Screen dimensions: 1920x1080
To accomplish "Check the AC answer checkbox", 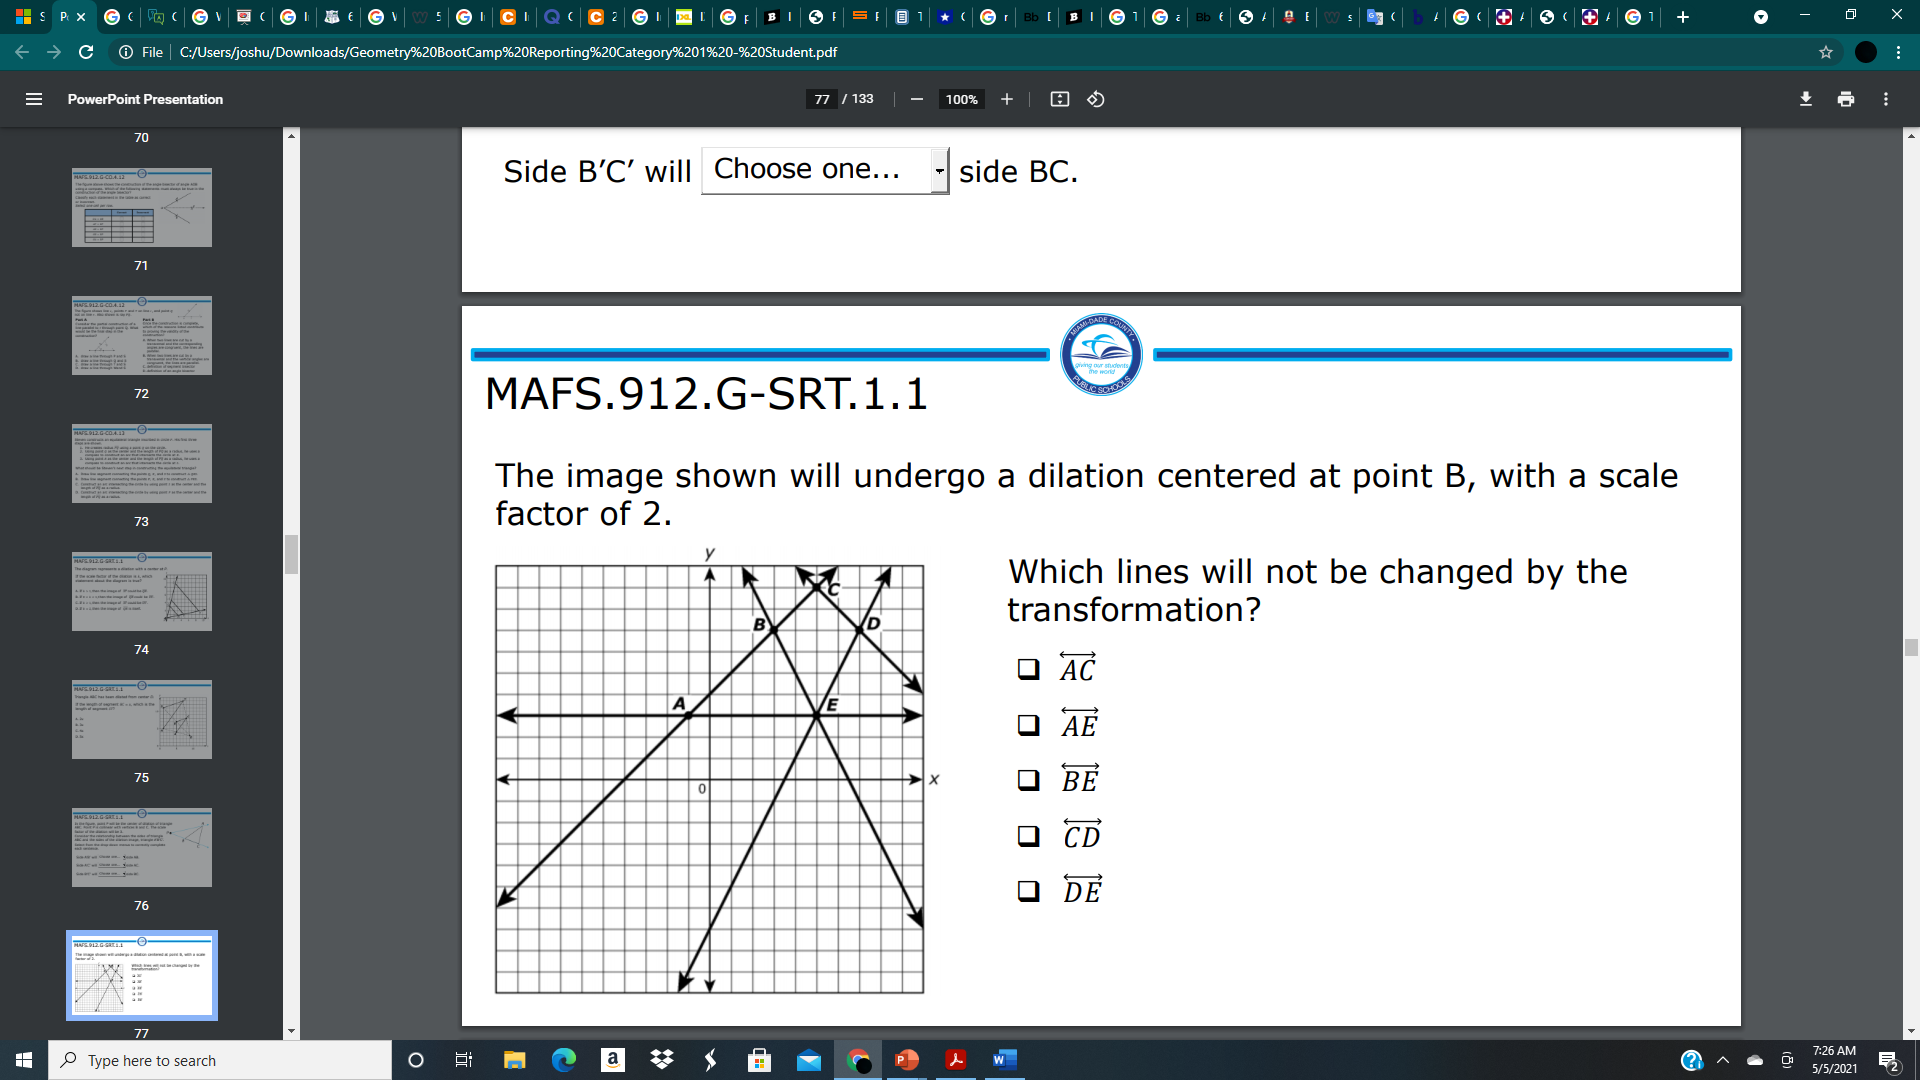I will (1027, 669).
